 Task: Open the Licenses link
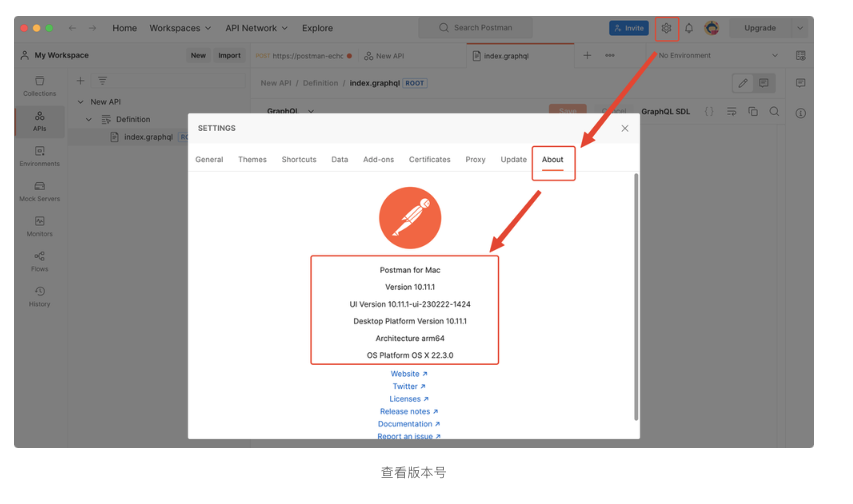409,399
